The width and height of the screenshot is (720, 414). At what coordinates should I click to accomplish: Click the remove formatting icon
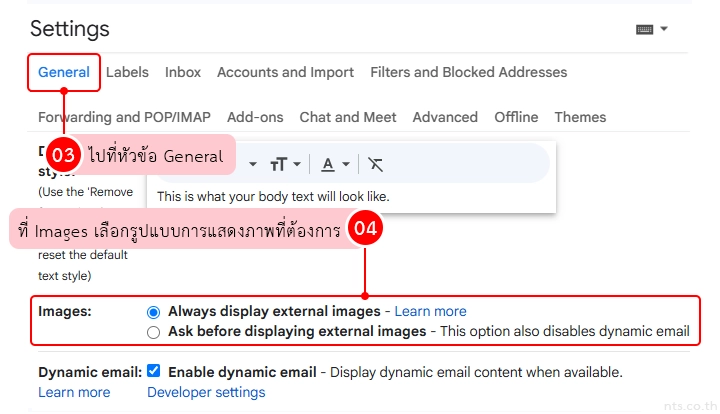click(x=376, y=164)
